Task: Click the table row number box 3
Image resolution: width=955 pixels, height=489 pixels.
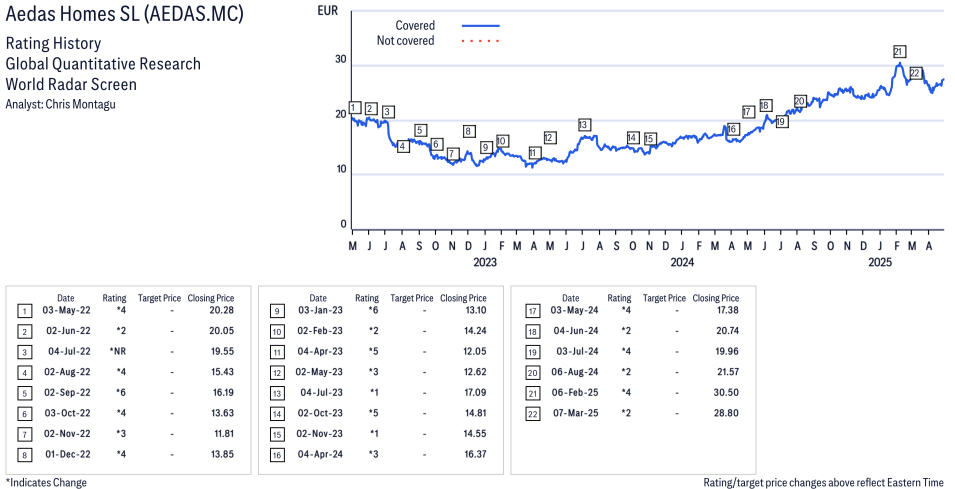Action: [x=24, y=352]
